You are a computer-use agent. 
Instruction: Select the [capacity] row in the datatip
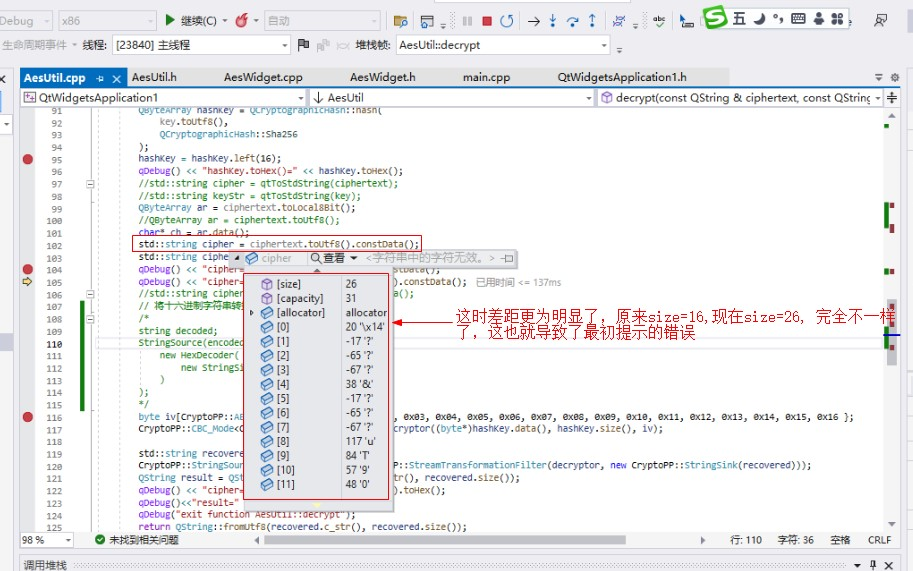pos(315,299)
